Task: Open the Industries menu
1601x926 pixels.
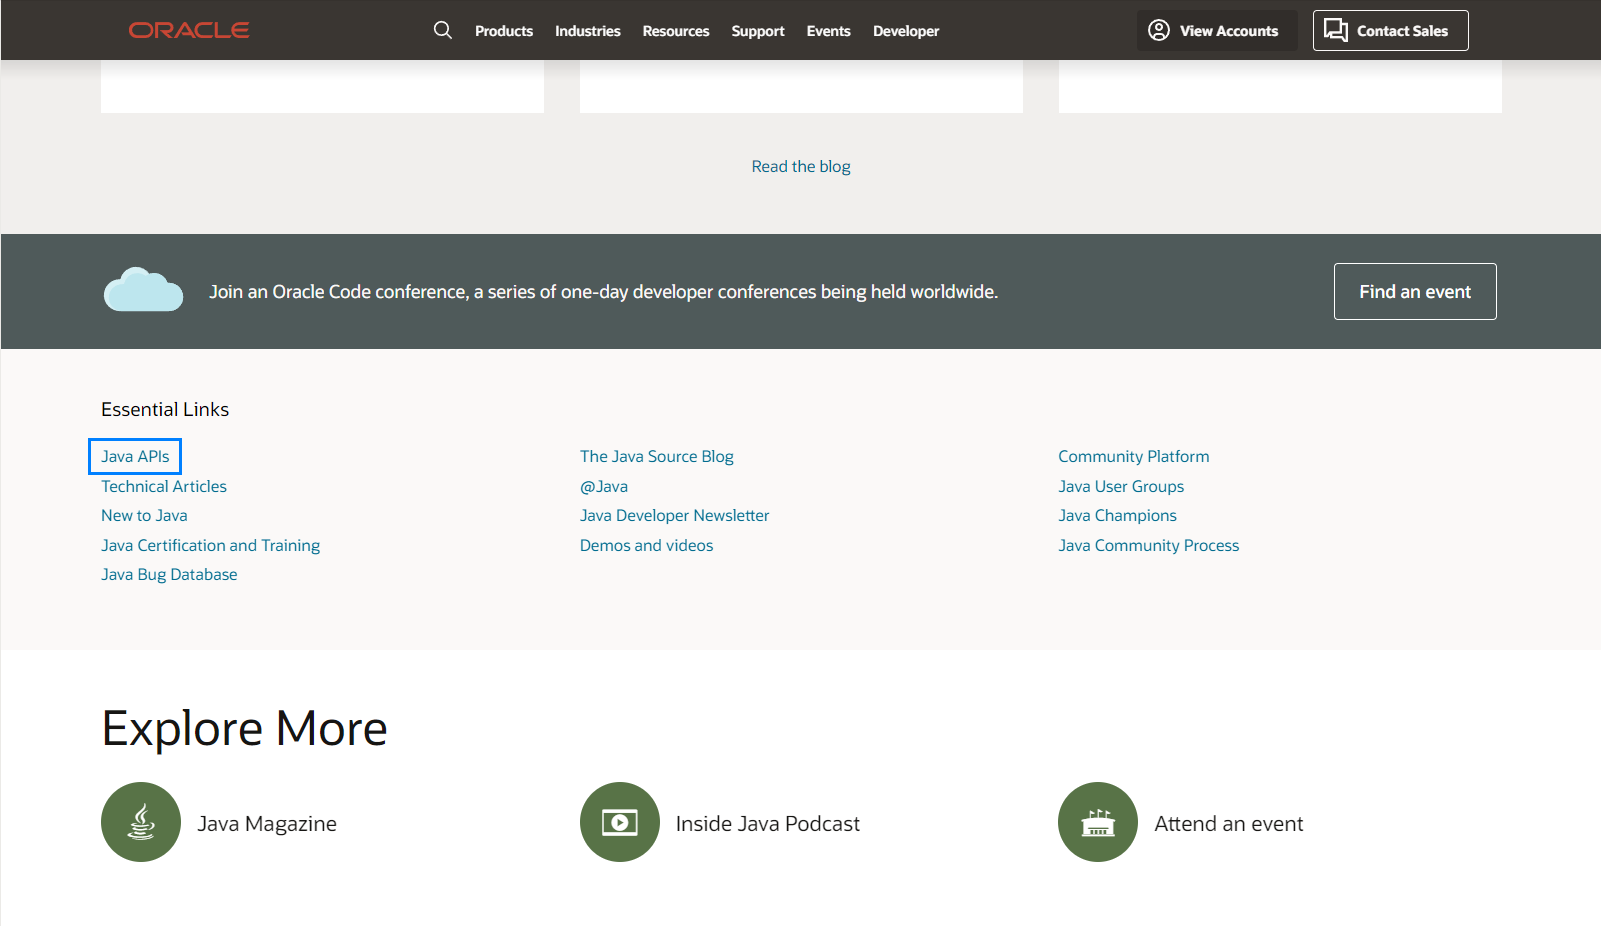Action: tap(588, 31)
